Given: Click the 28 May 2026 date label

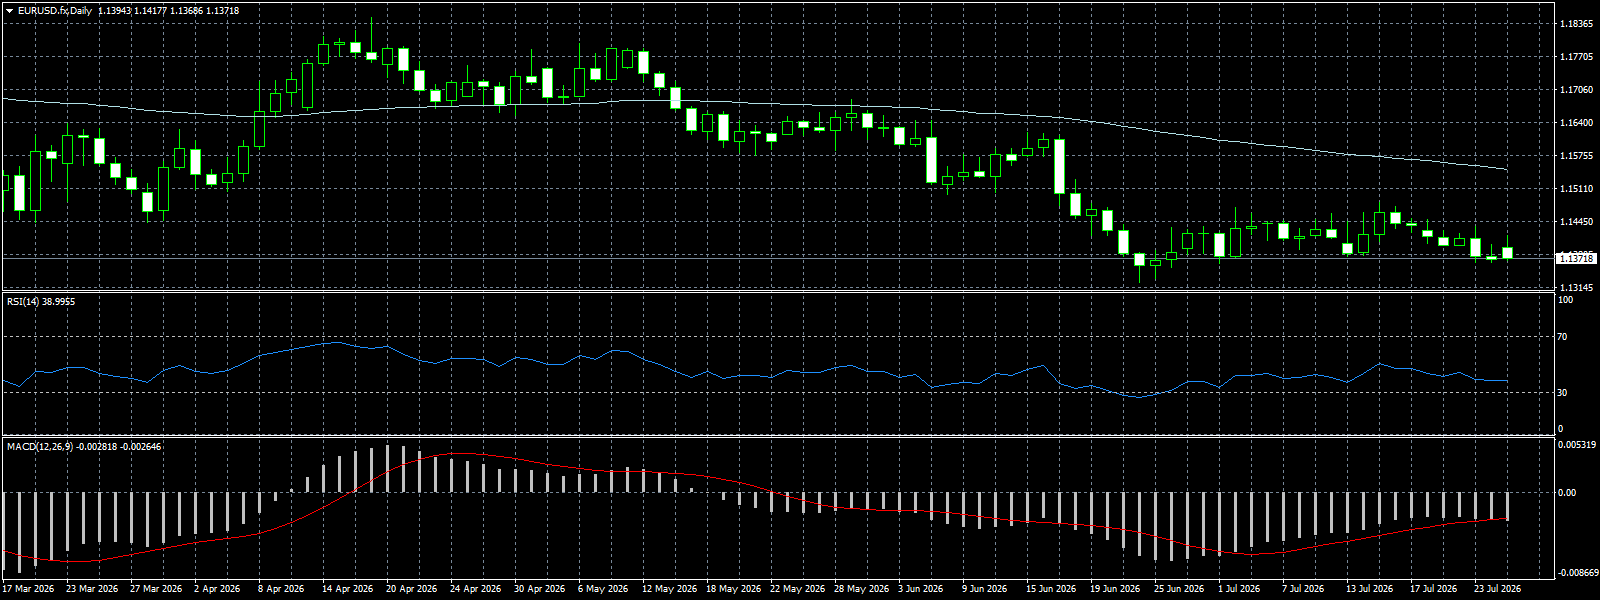Looking at the screenshot, I should (862, 589).
